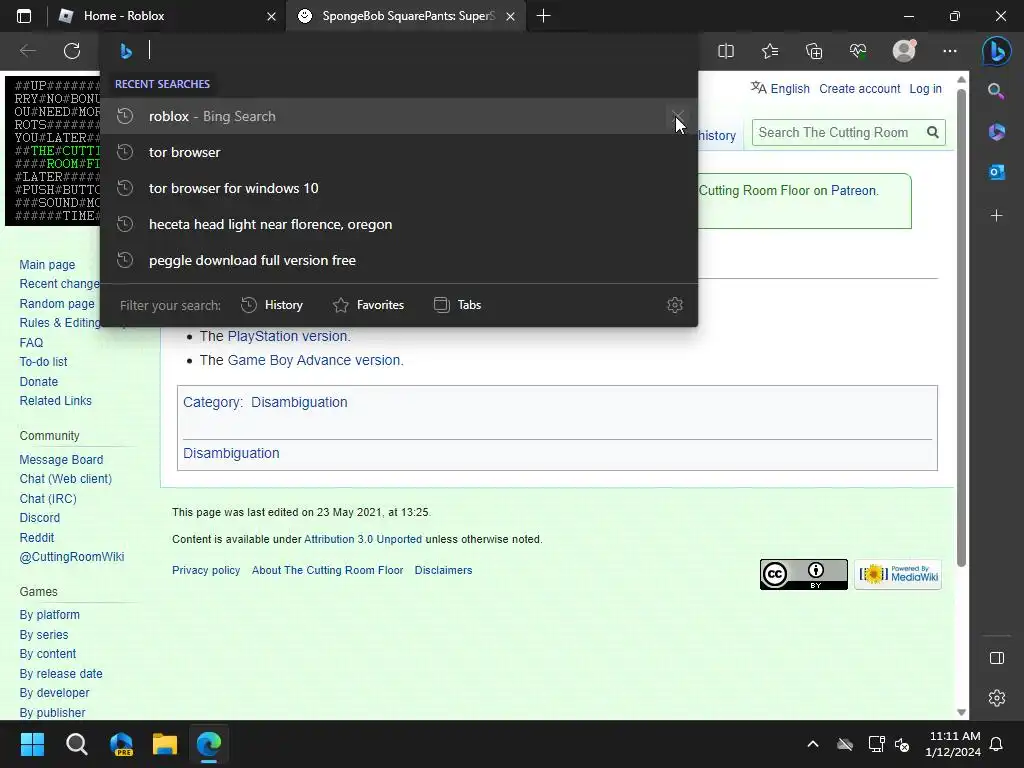Viewport: 1024px width, 768px height.
Task: Click the Creative Commons BY badge
Action: pyautogui.click(x=803, y=575)
